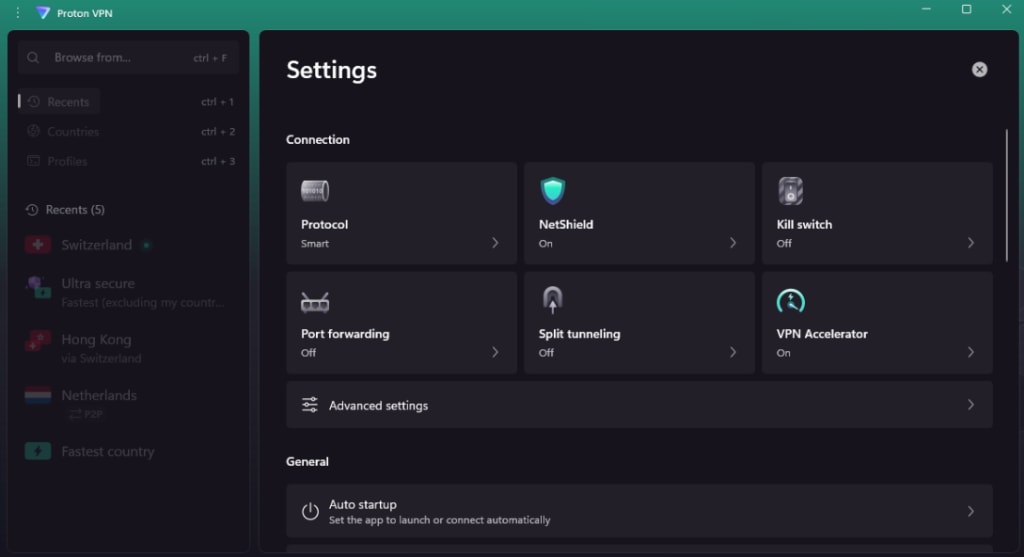Close the Settings panel with X
Screen dimensions: 1024x557
click(x=979, y=69)
